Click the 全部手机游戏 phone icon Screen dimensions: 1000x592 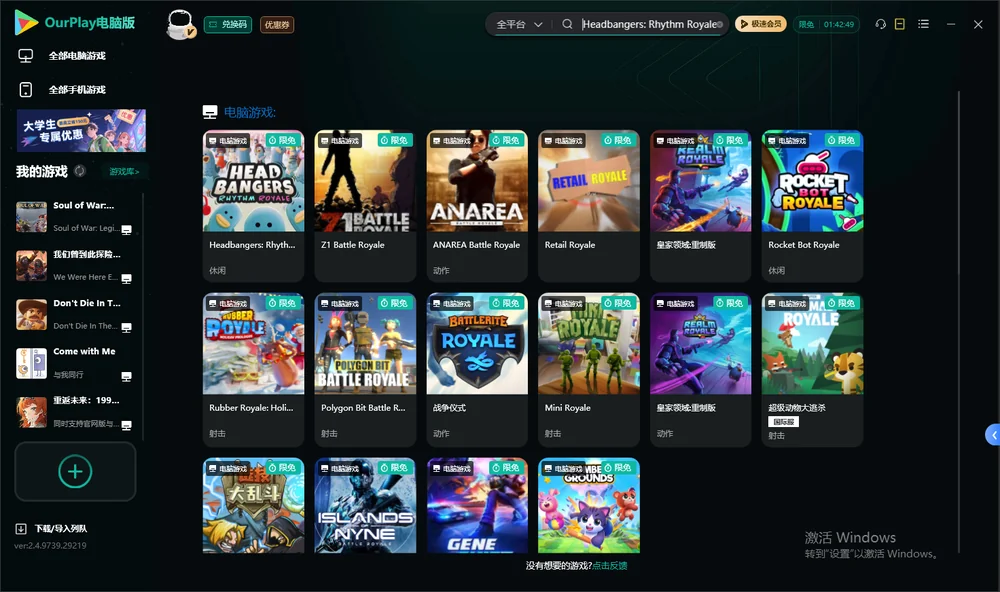[x=26, y=90]
